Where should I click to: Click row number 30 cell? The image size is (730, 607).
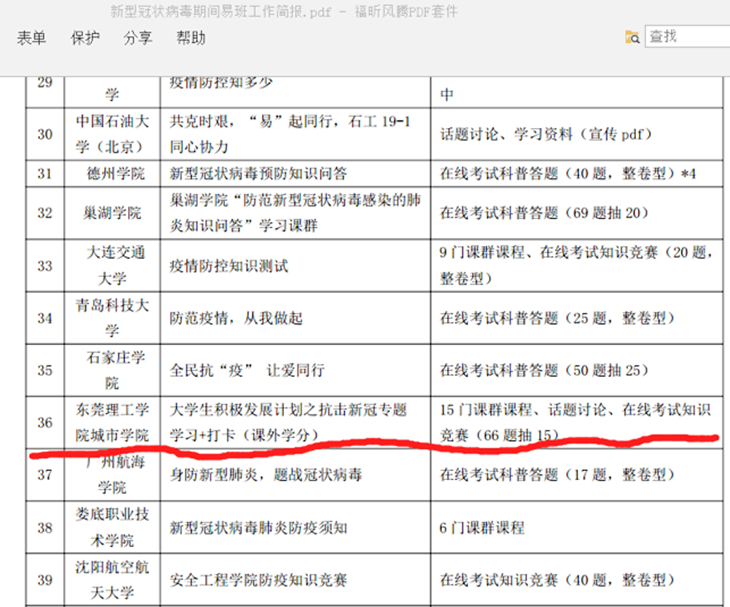44,134
